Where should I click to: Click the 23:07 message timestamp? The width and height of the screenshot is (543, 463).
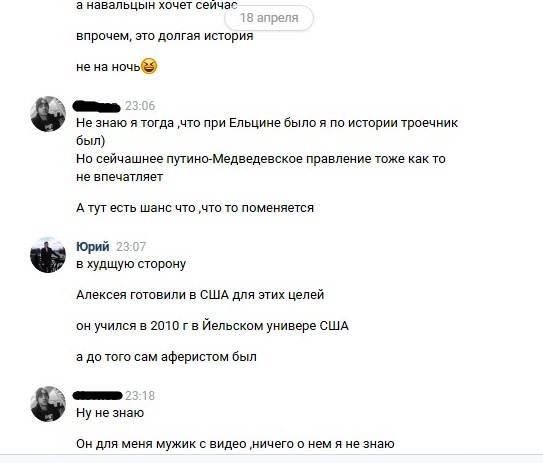point(131,247)
